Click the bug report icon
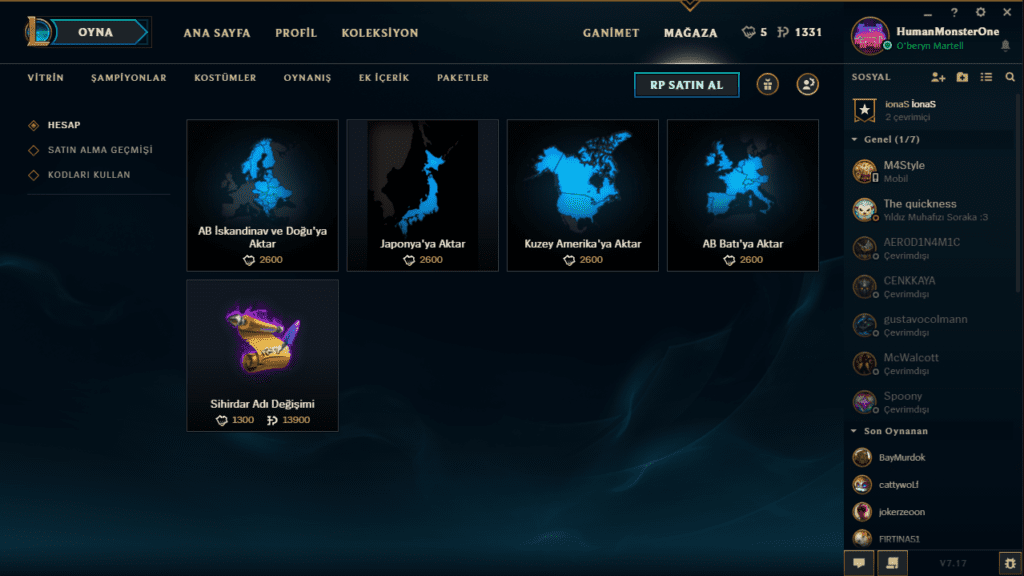1024x576 pixels. click(x=1010, y=563)
